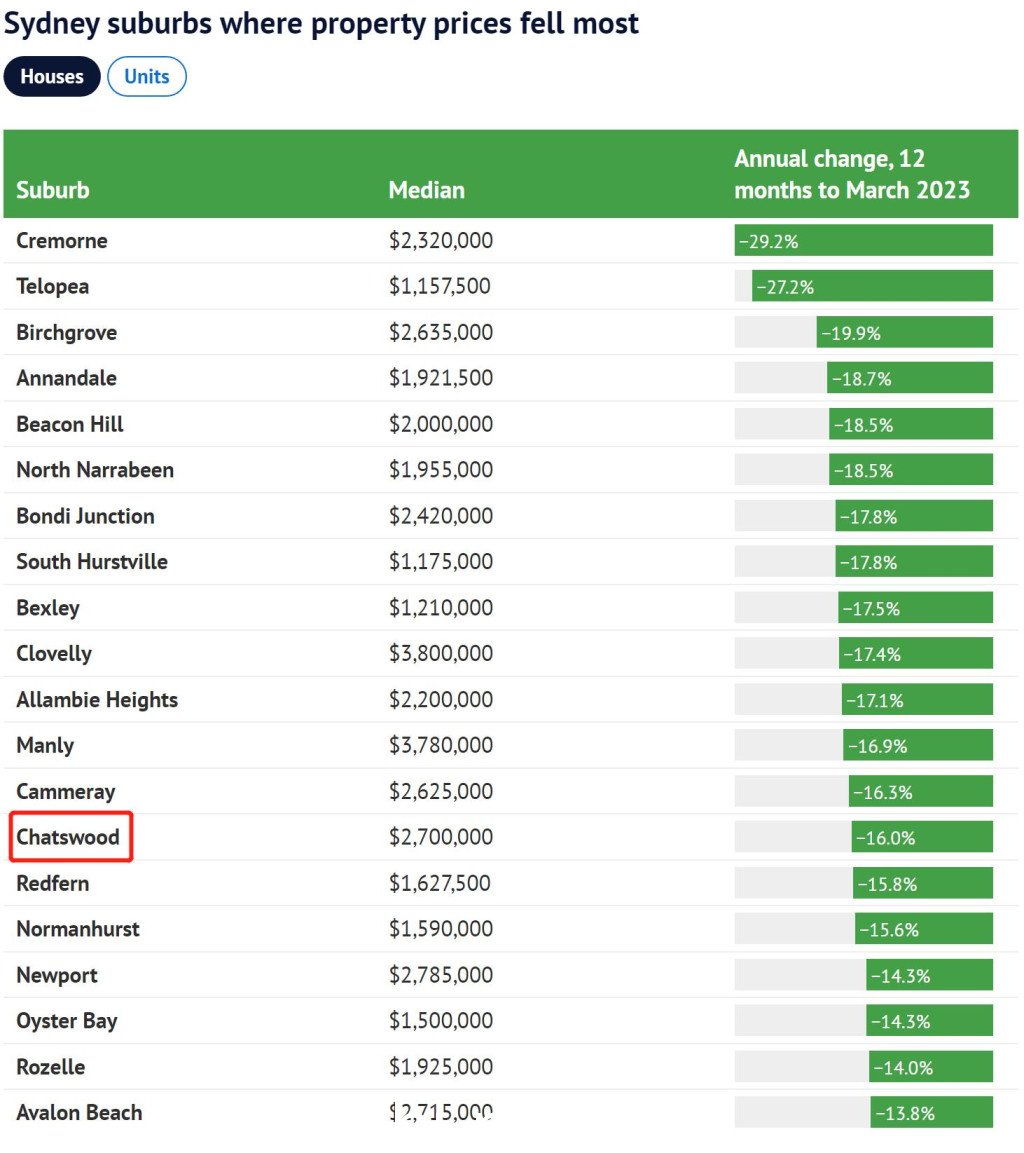
Task: Select the Avalon Beach suburb name
Action: point(79,1113)
